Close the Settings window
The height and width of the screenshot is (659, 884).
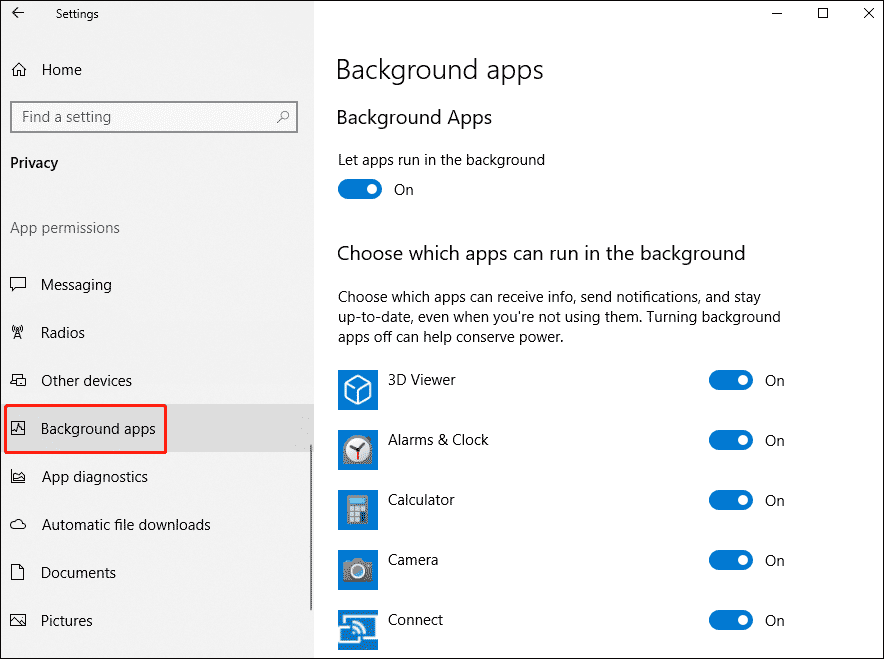click(869, 13)
